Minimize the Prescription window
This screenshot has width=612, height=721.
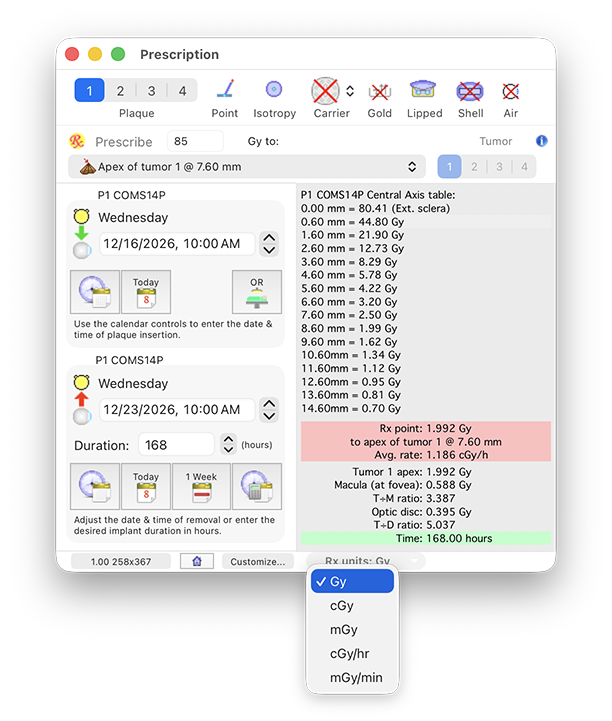point(95,54)
